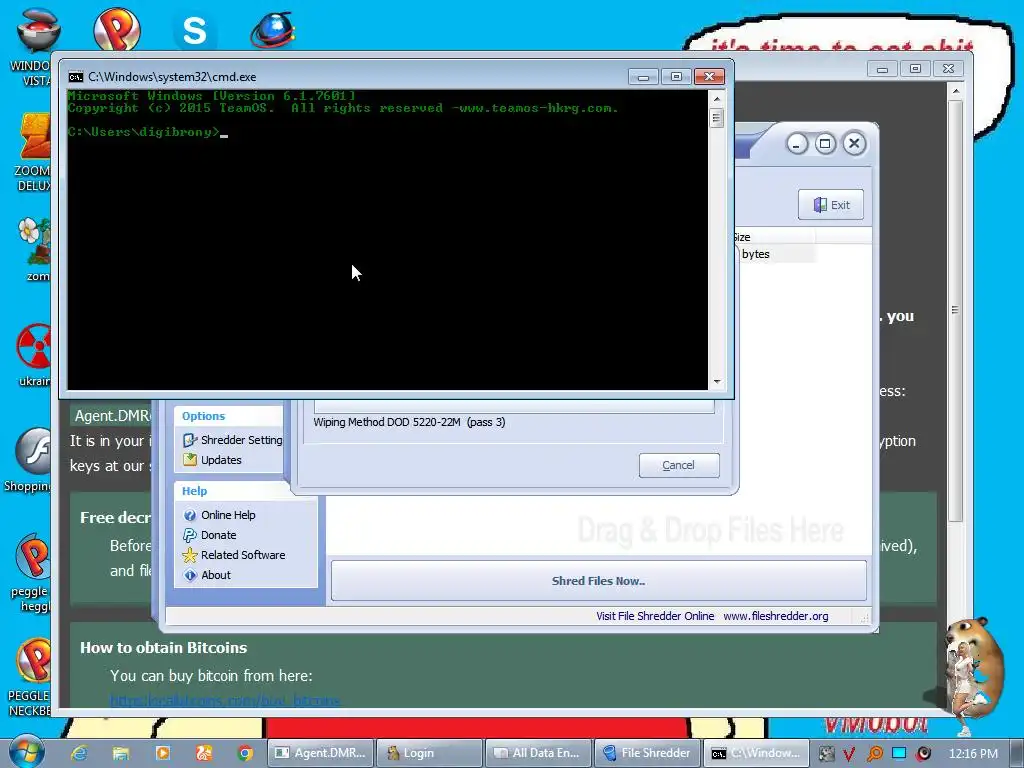
Task: Click the Related Software star icon
Action: 190,555
